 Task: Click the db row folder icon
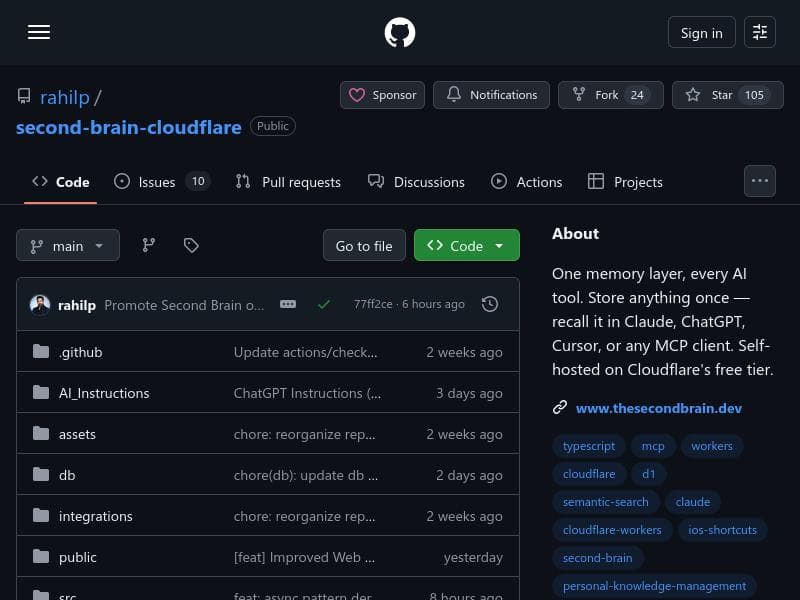pyautogui.click(x=41, y=474)
